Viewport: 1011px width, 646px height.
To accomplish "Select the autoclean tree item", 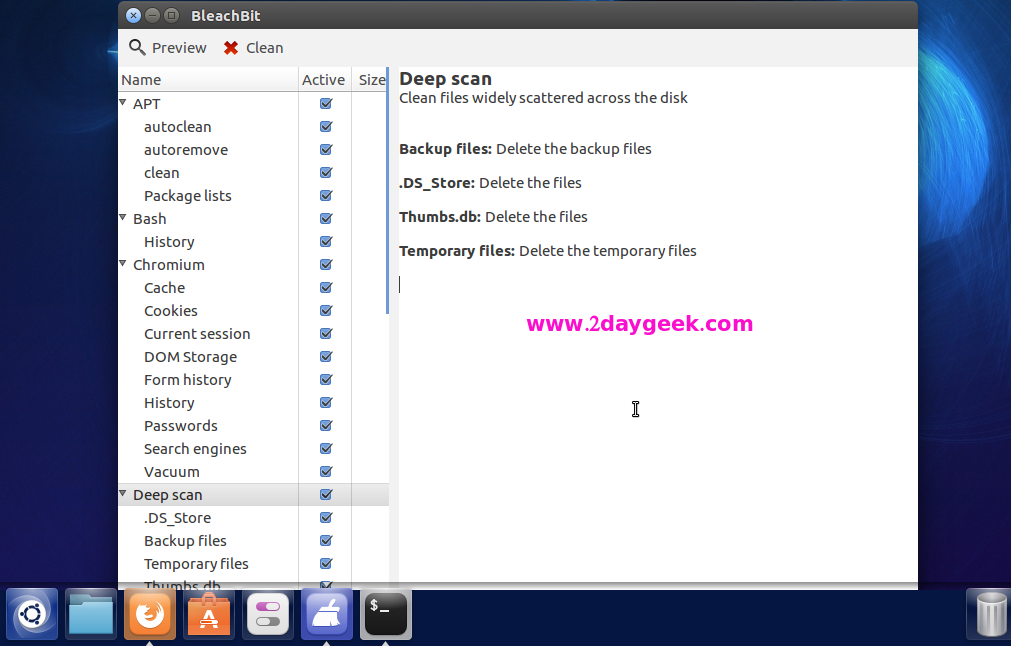I will pyautogui.click(x=177, y=127).
